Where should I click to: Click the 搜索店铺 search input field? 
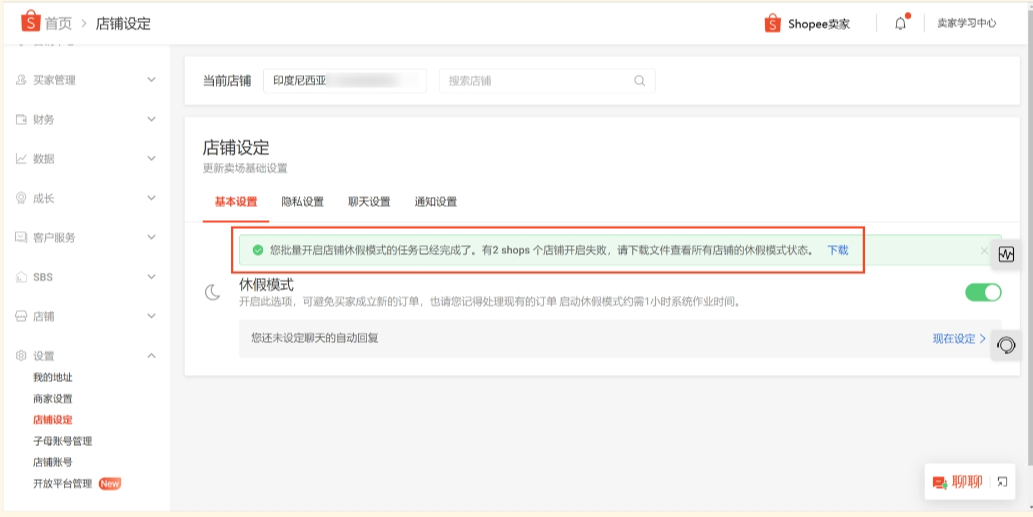[535, 81]
